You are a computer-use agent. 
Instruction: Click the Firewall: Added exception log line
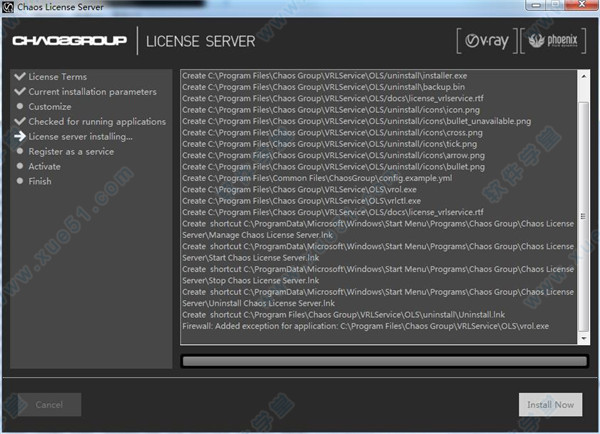pos(365,326)
